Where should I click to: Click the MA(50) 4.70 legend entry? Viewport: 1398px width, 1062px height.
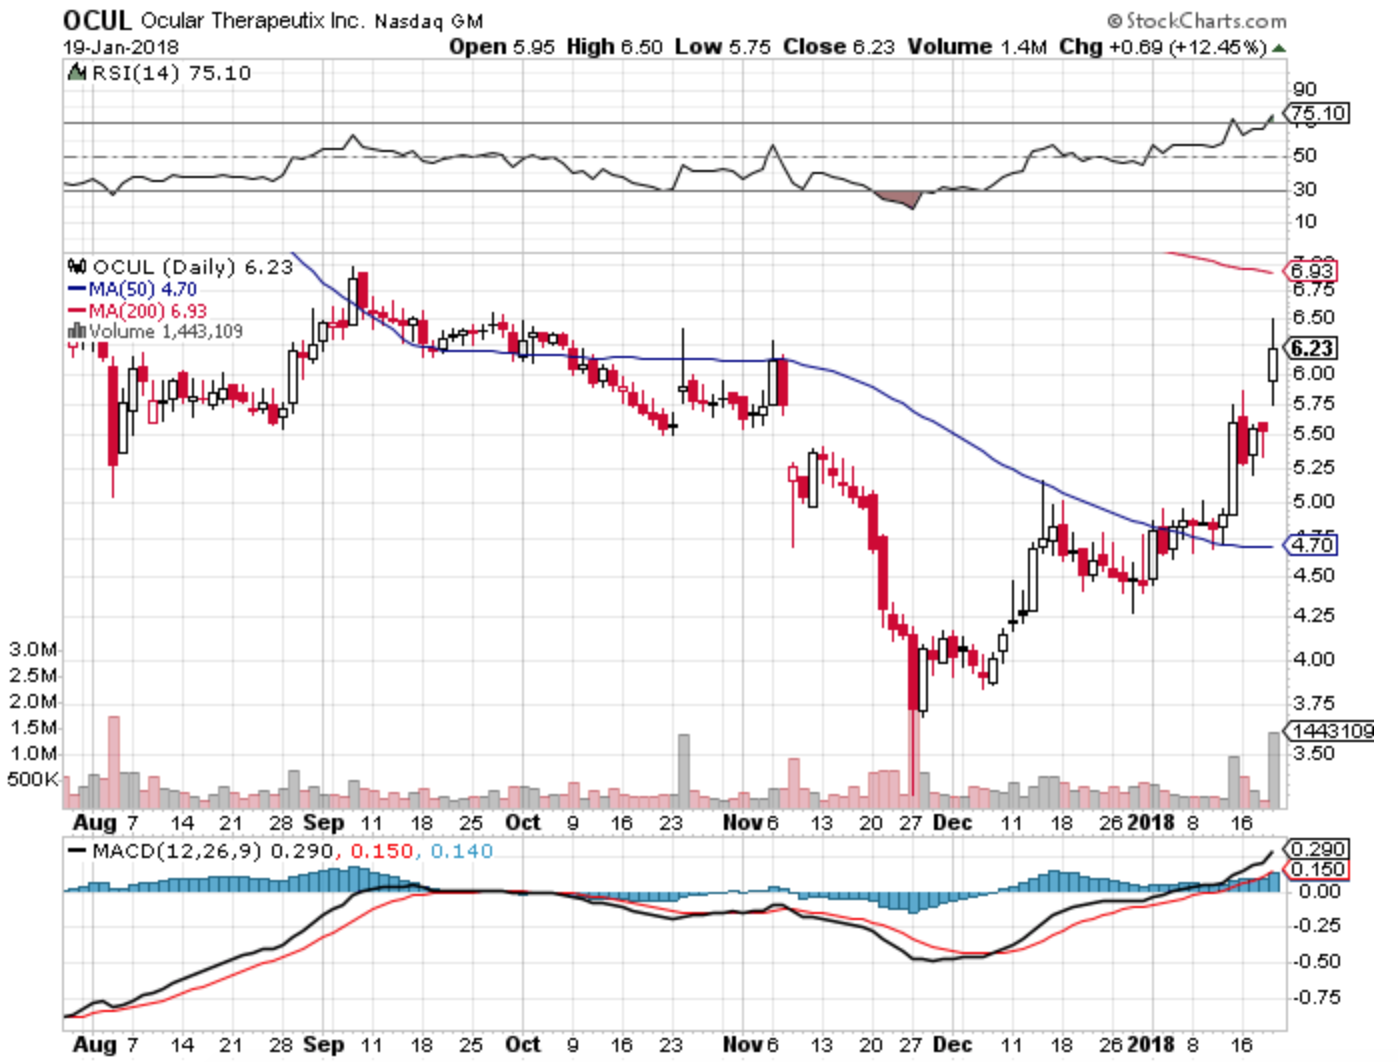point(132,289)
